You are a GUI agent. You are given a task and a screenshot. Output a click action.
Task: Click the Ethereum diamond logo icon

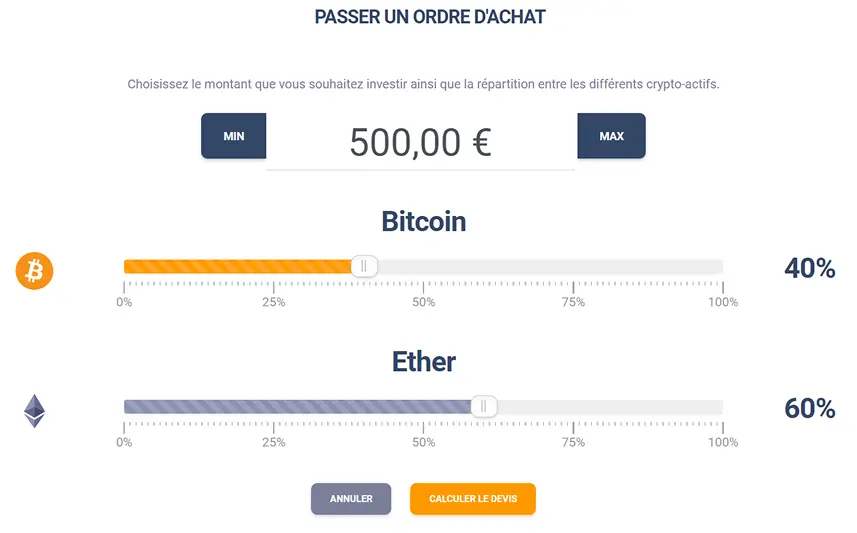pyautogui.click(x=35, y=410)
